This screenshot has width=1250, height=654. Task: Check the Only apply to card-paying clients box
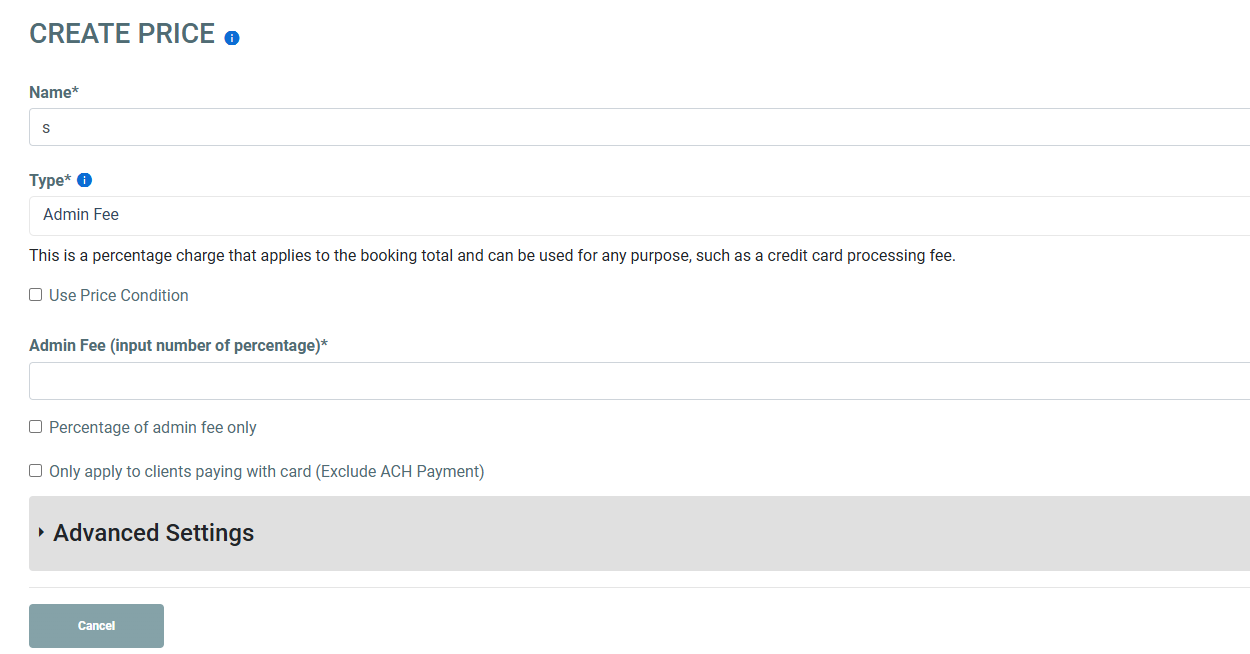point(36,471)
